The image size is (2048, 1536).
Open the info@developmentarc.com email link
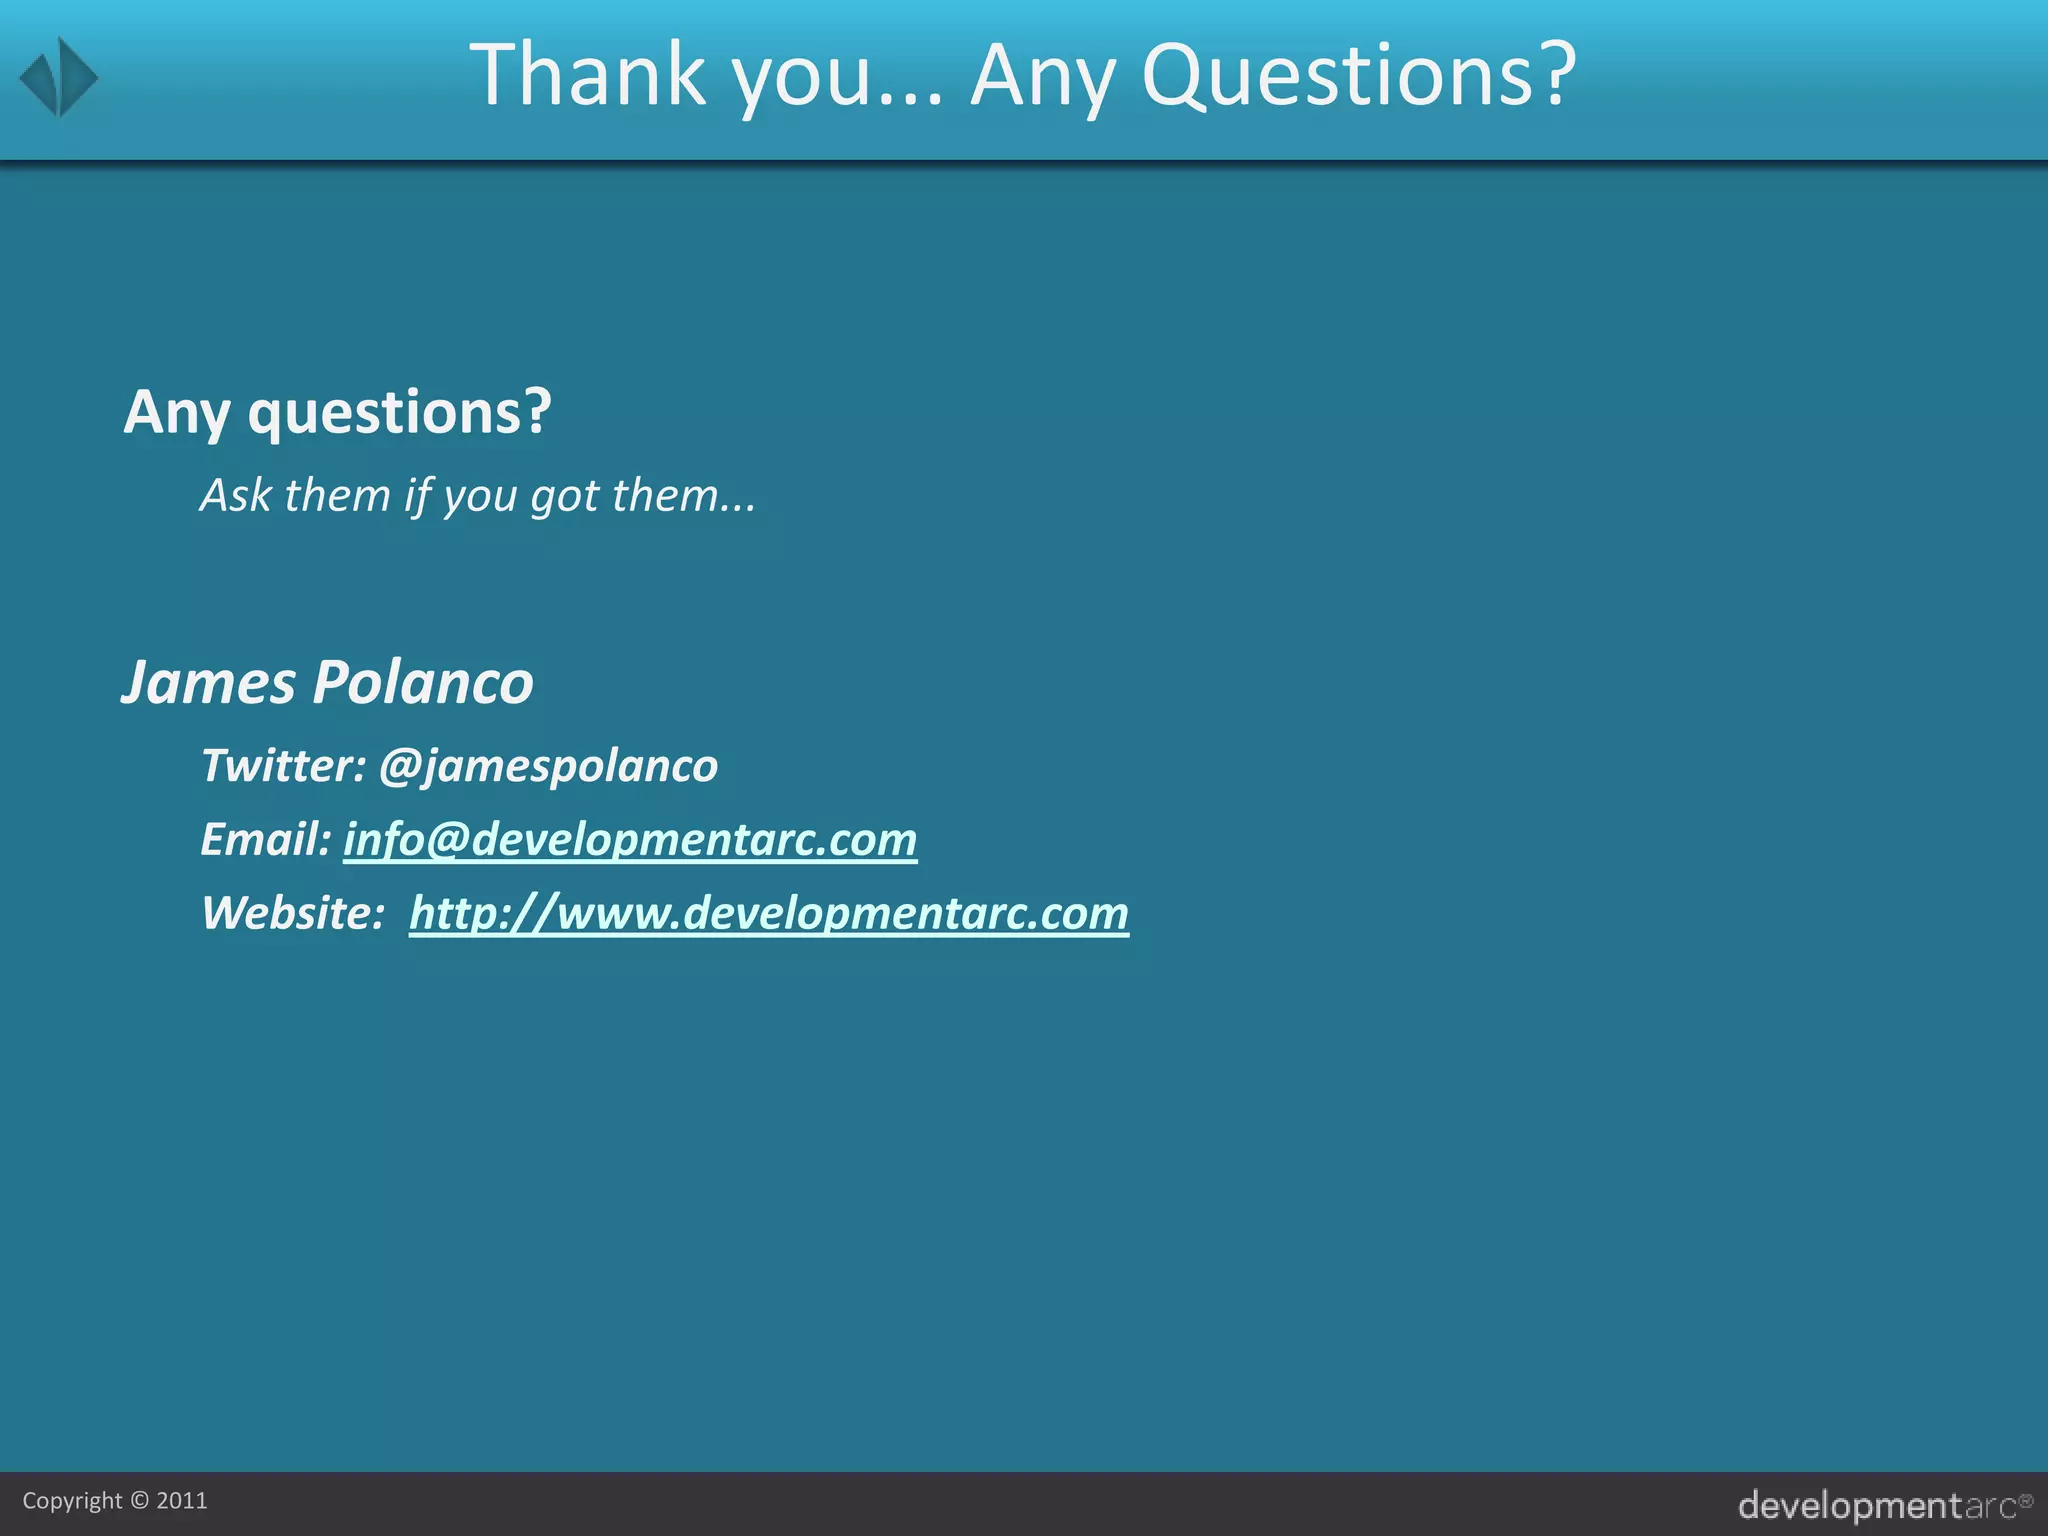pos(630,839)
